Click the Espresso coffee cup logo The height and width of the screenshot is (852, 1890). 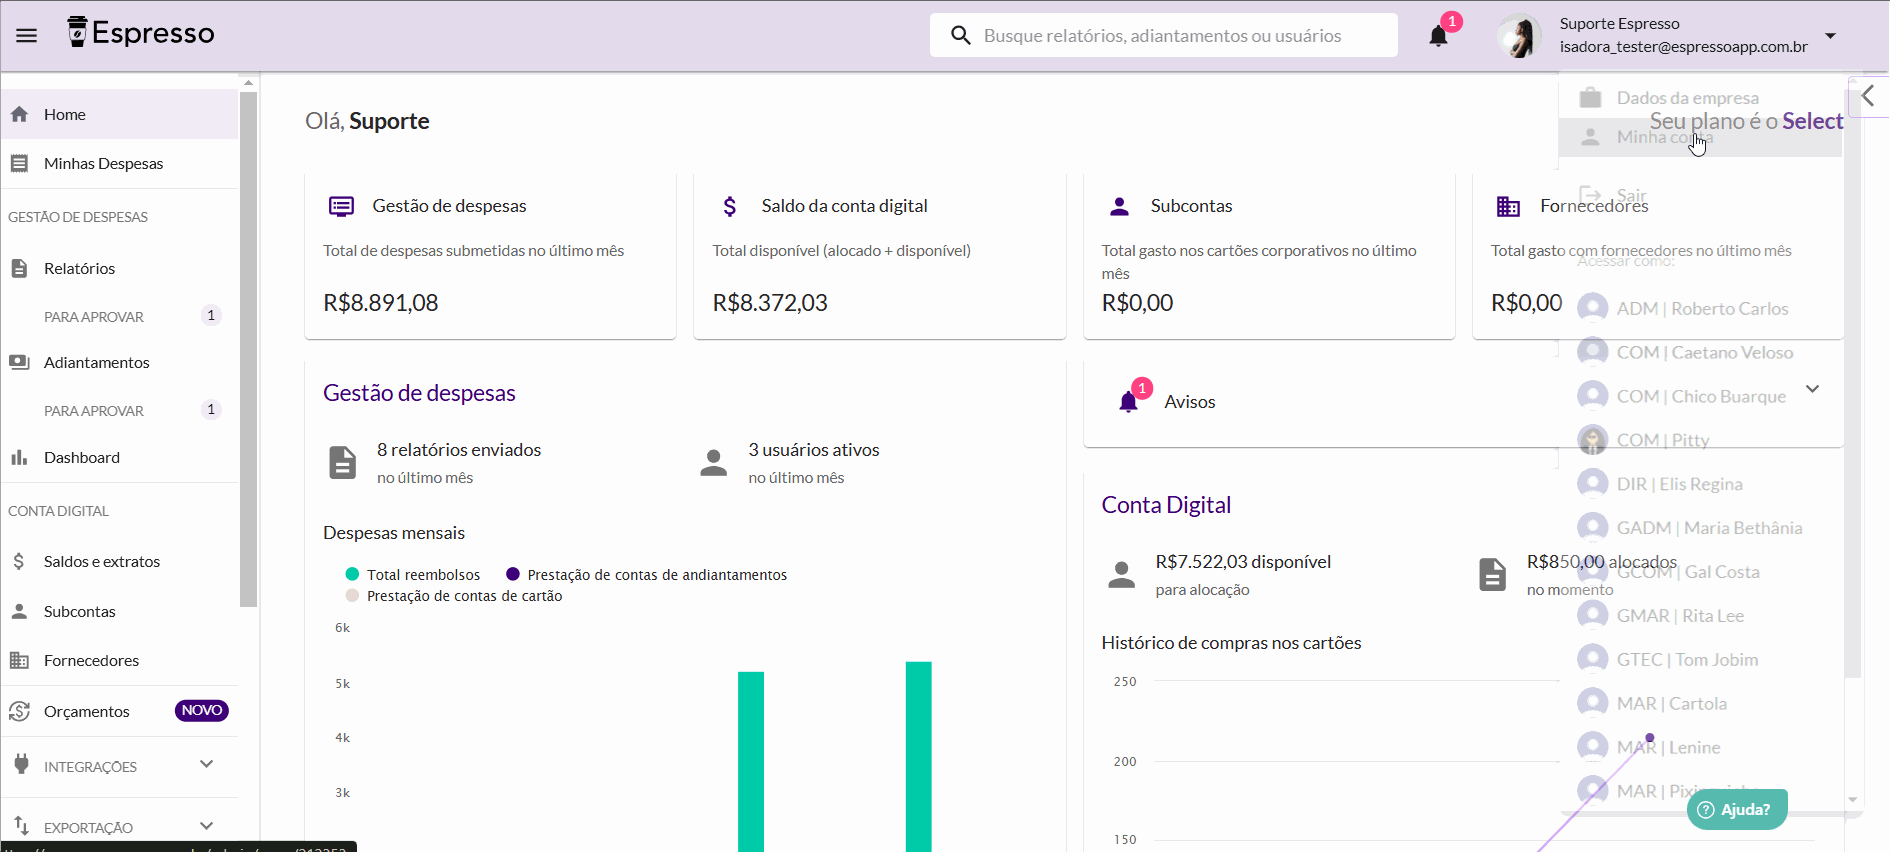[x=78, y=32]
